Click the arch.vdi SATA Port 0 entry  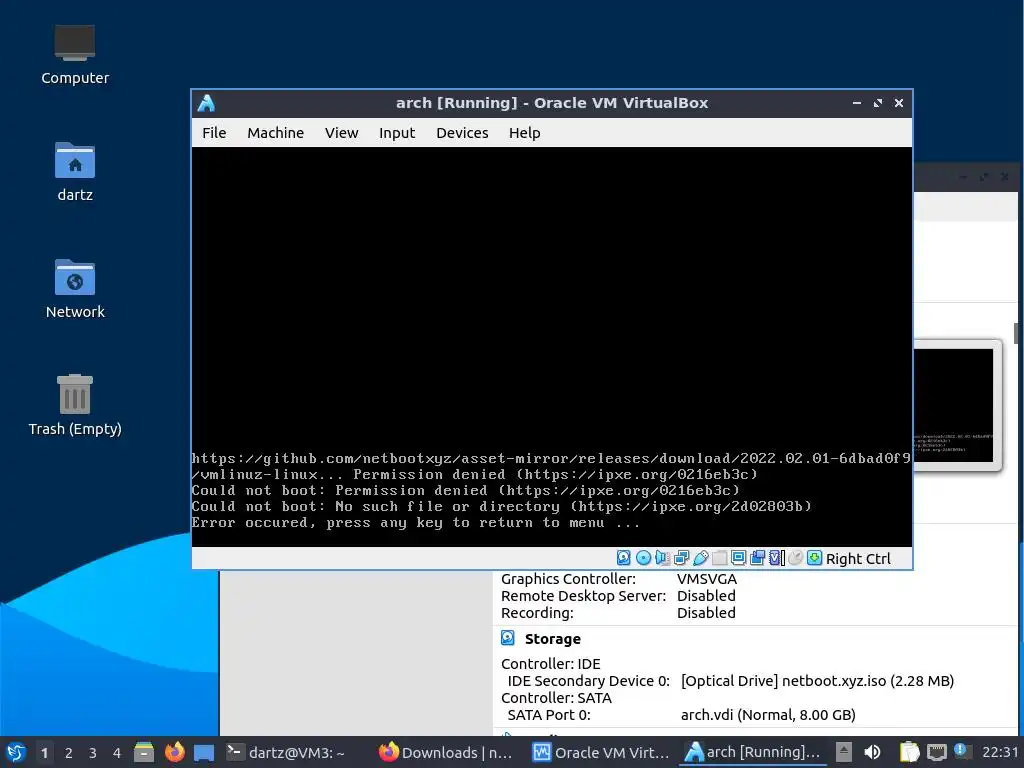[768, 714]
